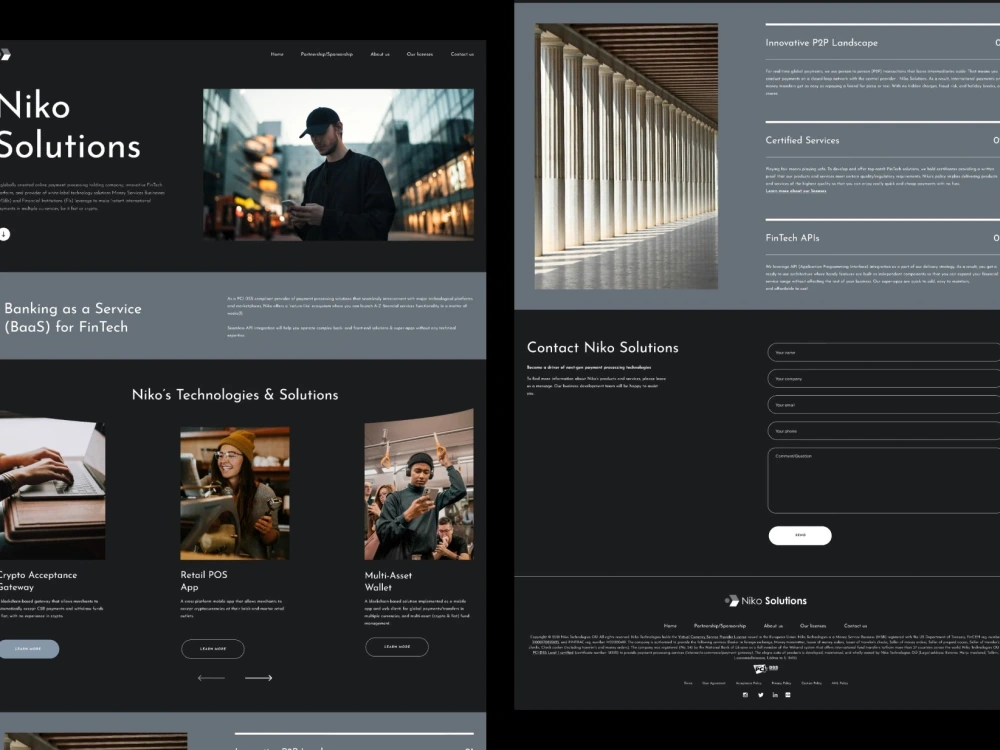The width and height of the screenshot is (1000, 750).
Task: Open Partnership/Sponsorship in top navigation
Action: point(327,54)
